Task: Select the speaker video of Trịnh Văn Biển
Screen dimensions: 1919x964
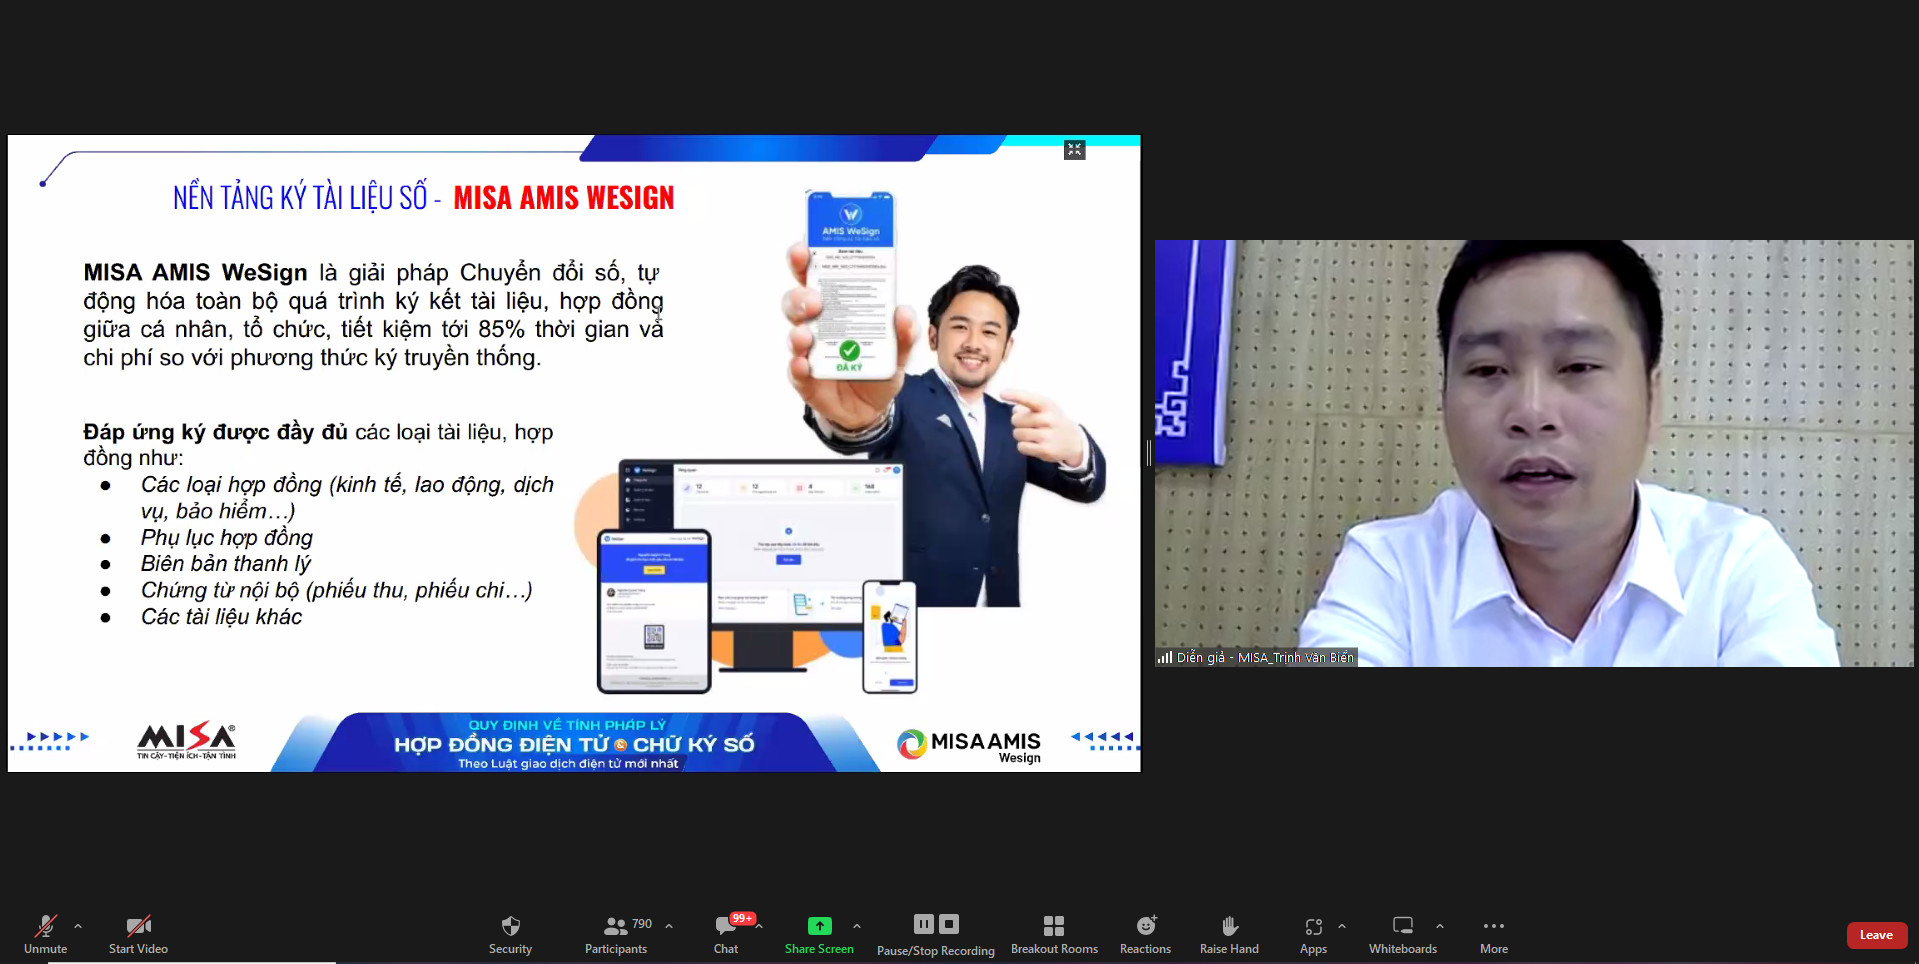Action: (1533, 453)
